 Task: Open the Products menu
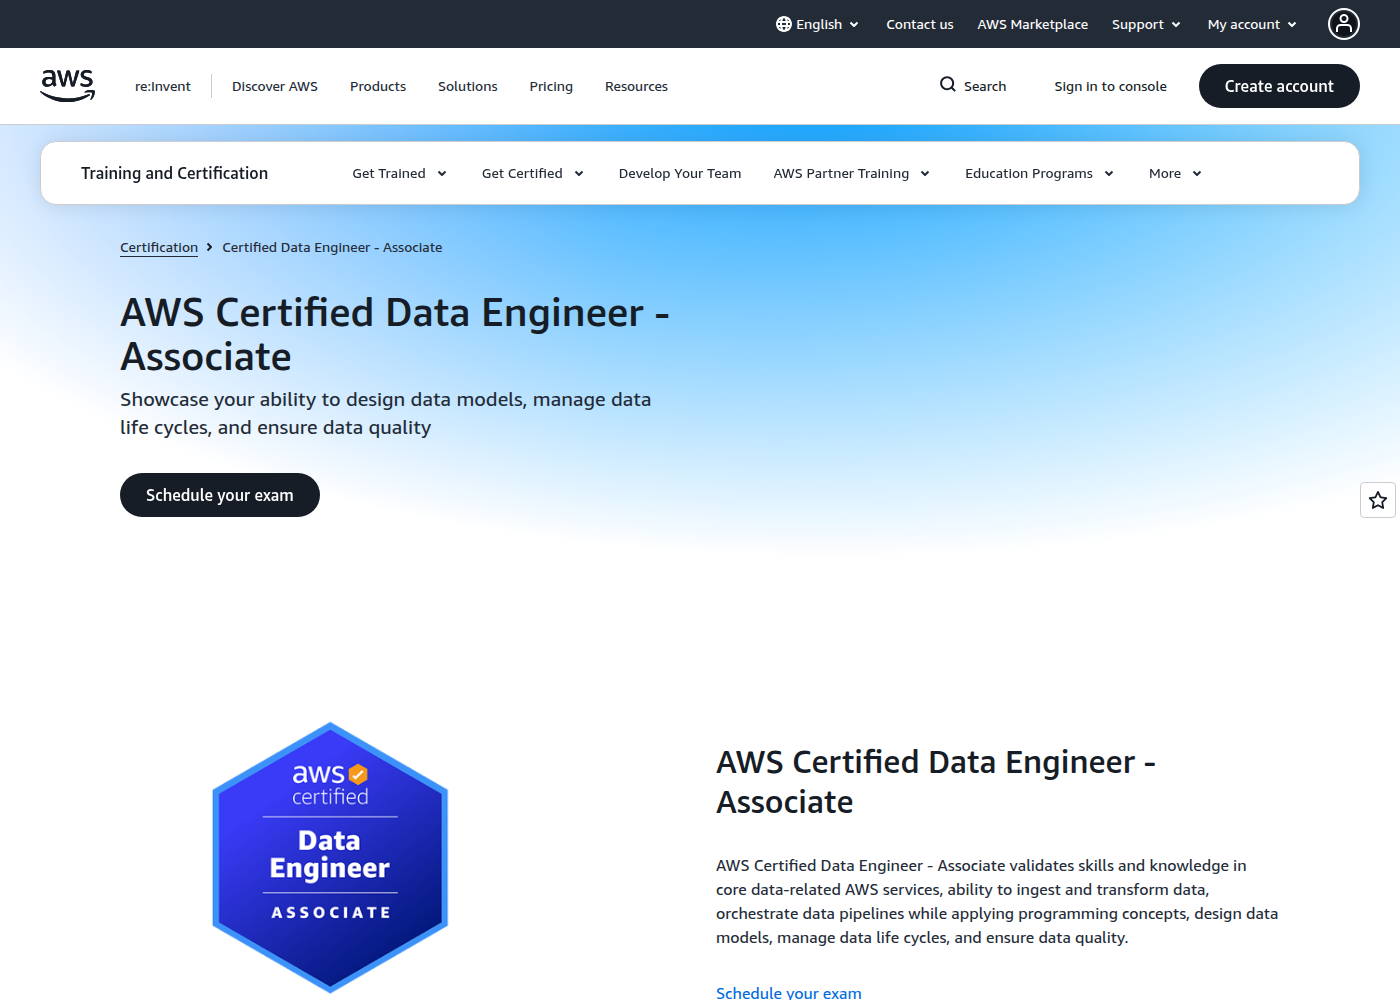[x=378, y=86]
